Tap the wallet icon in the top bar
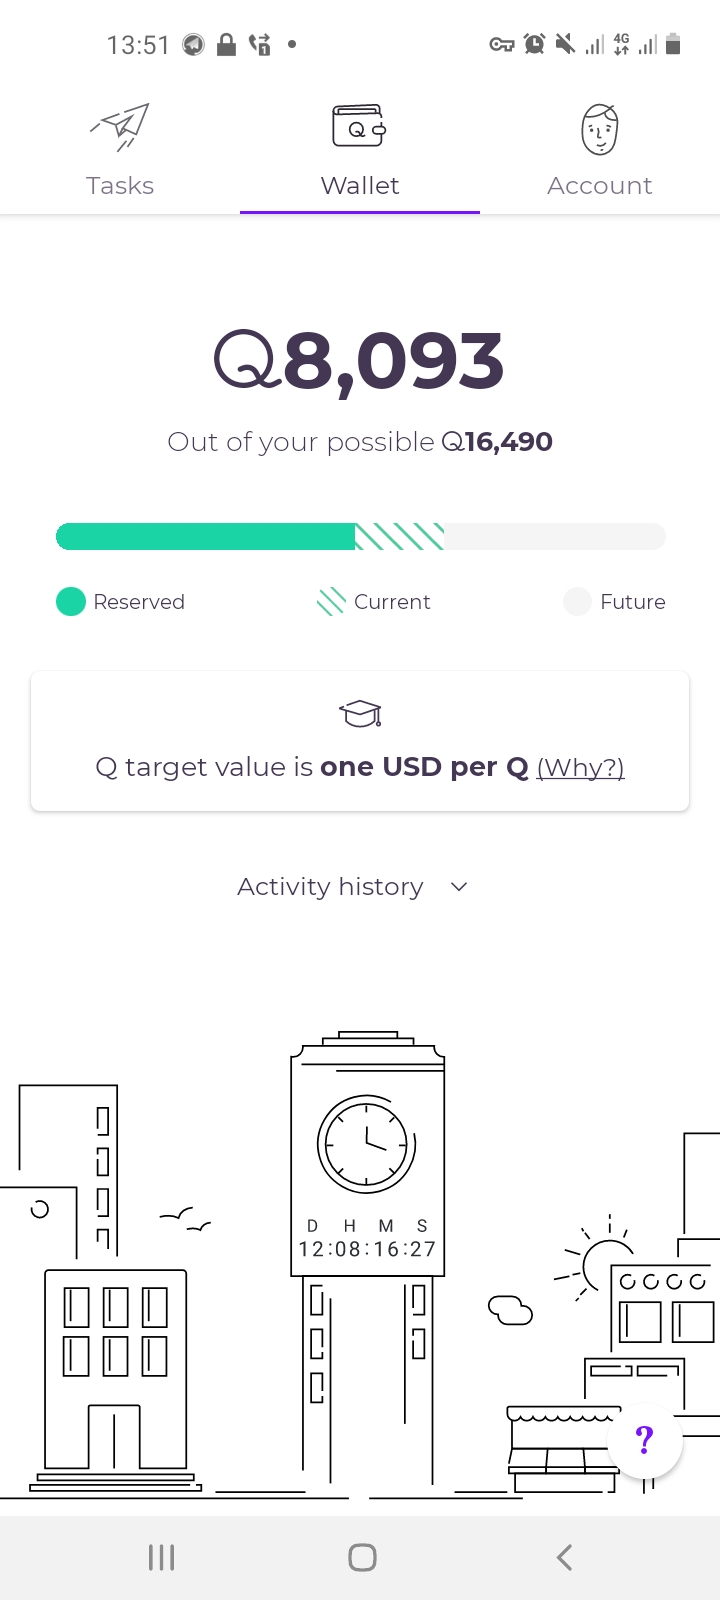 [359, 127]
